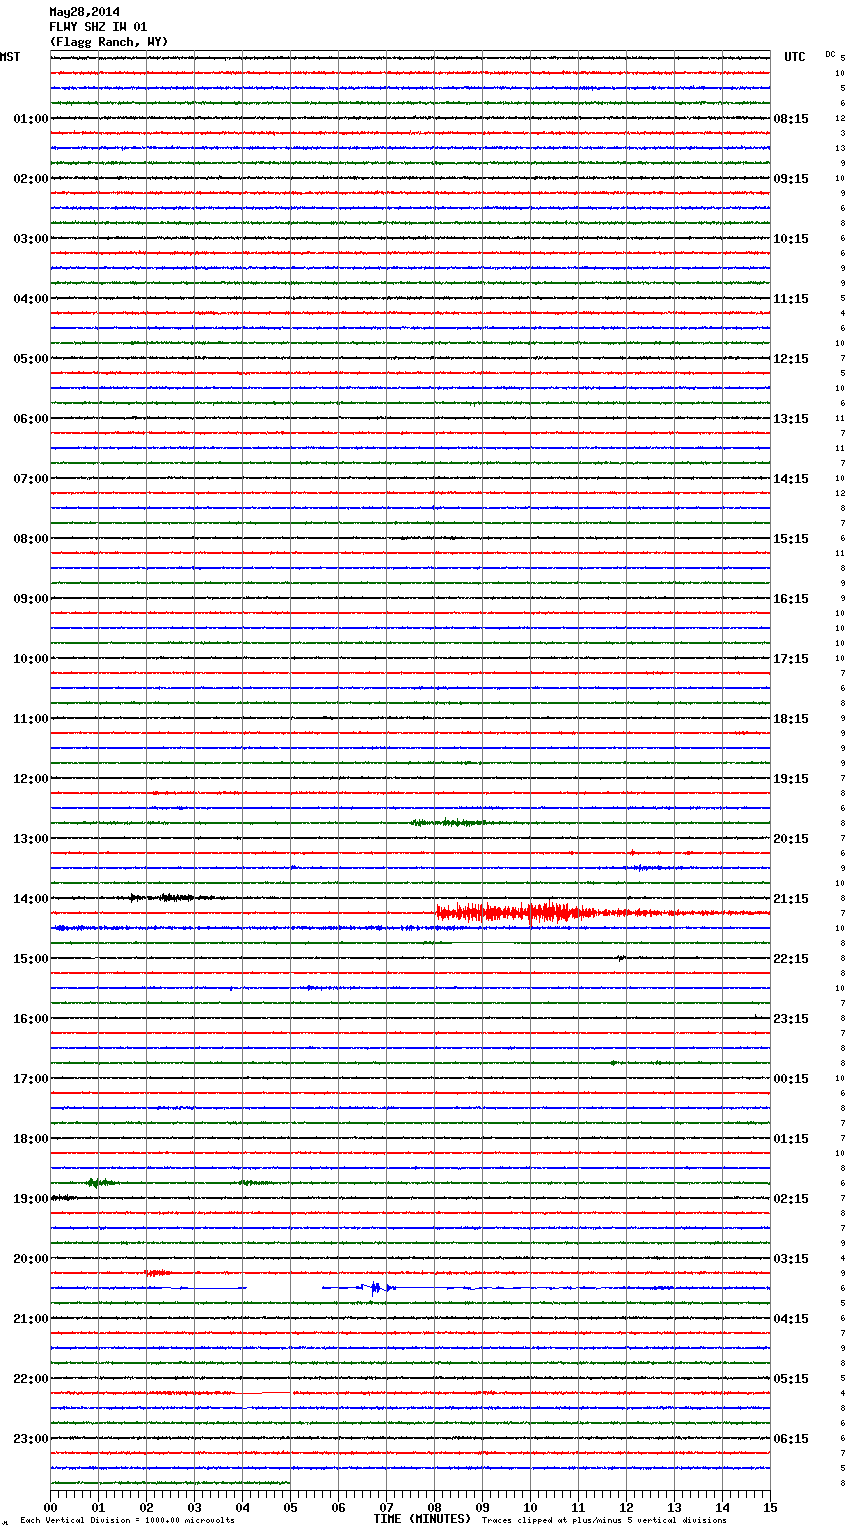Click the 10:15 UTC time label
The height and width of the screenshot is (1534, 850).
click(791, 239)
